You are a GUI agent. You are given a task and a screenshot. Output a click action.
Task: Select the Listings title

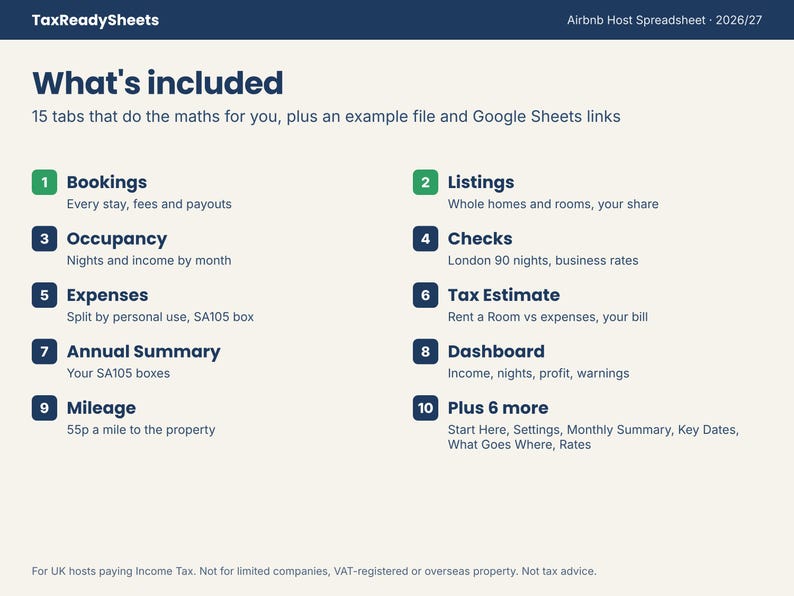pyautogui.click(x=481, y=182)
